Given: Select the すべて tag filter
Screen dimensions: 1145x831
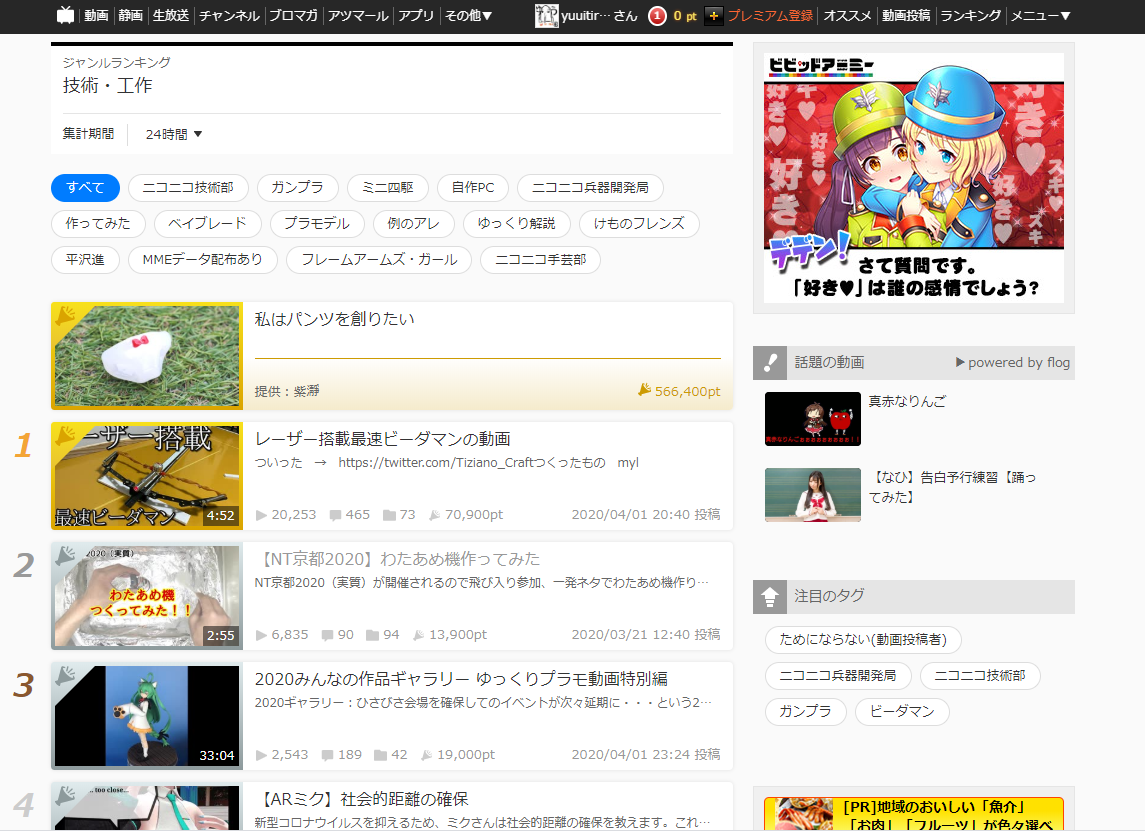Looking at the screenshot, I should 85,188.
